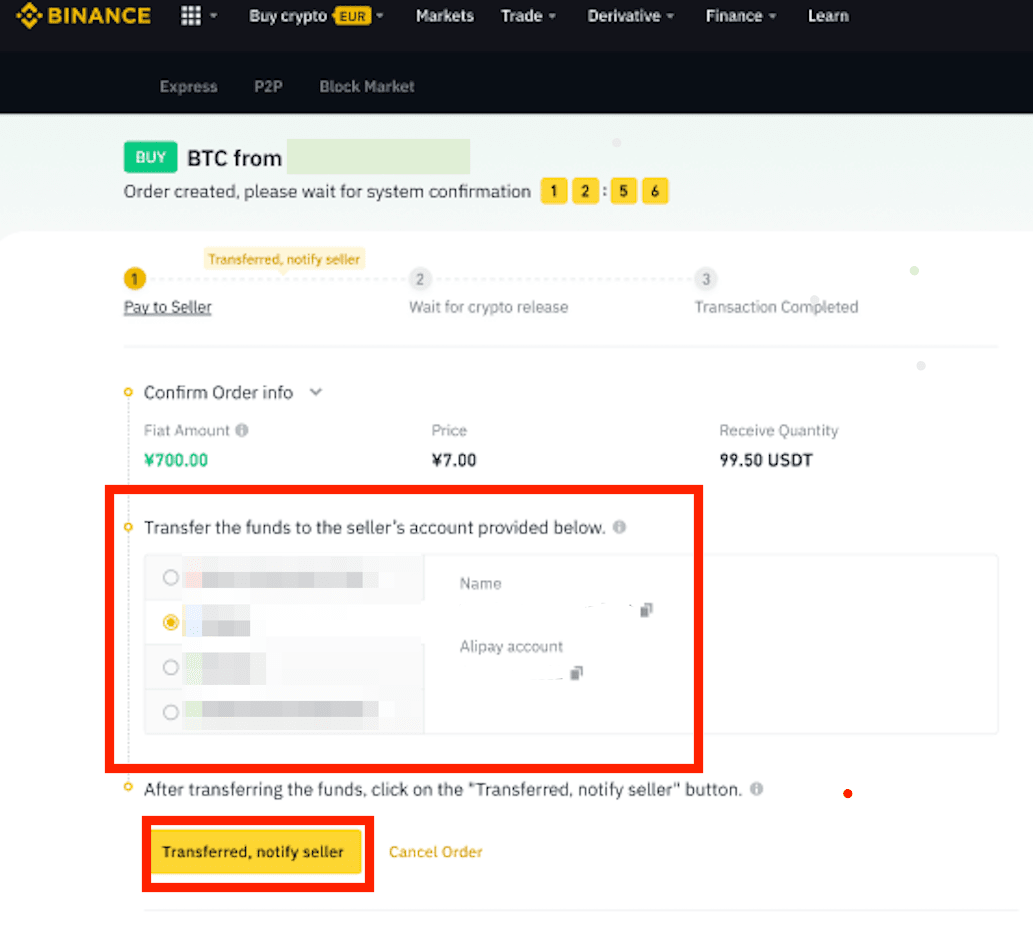Click the EUR currency badge

point(353,16)
